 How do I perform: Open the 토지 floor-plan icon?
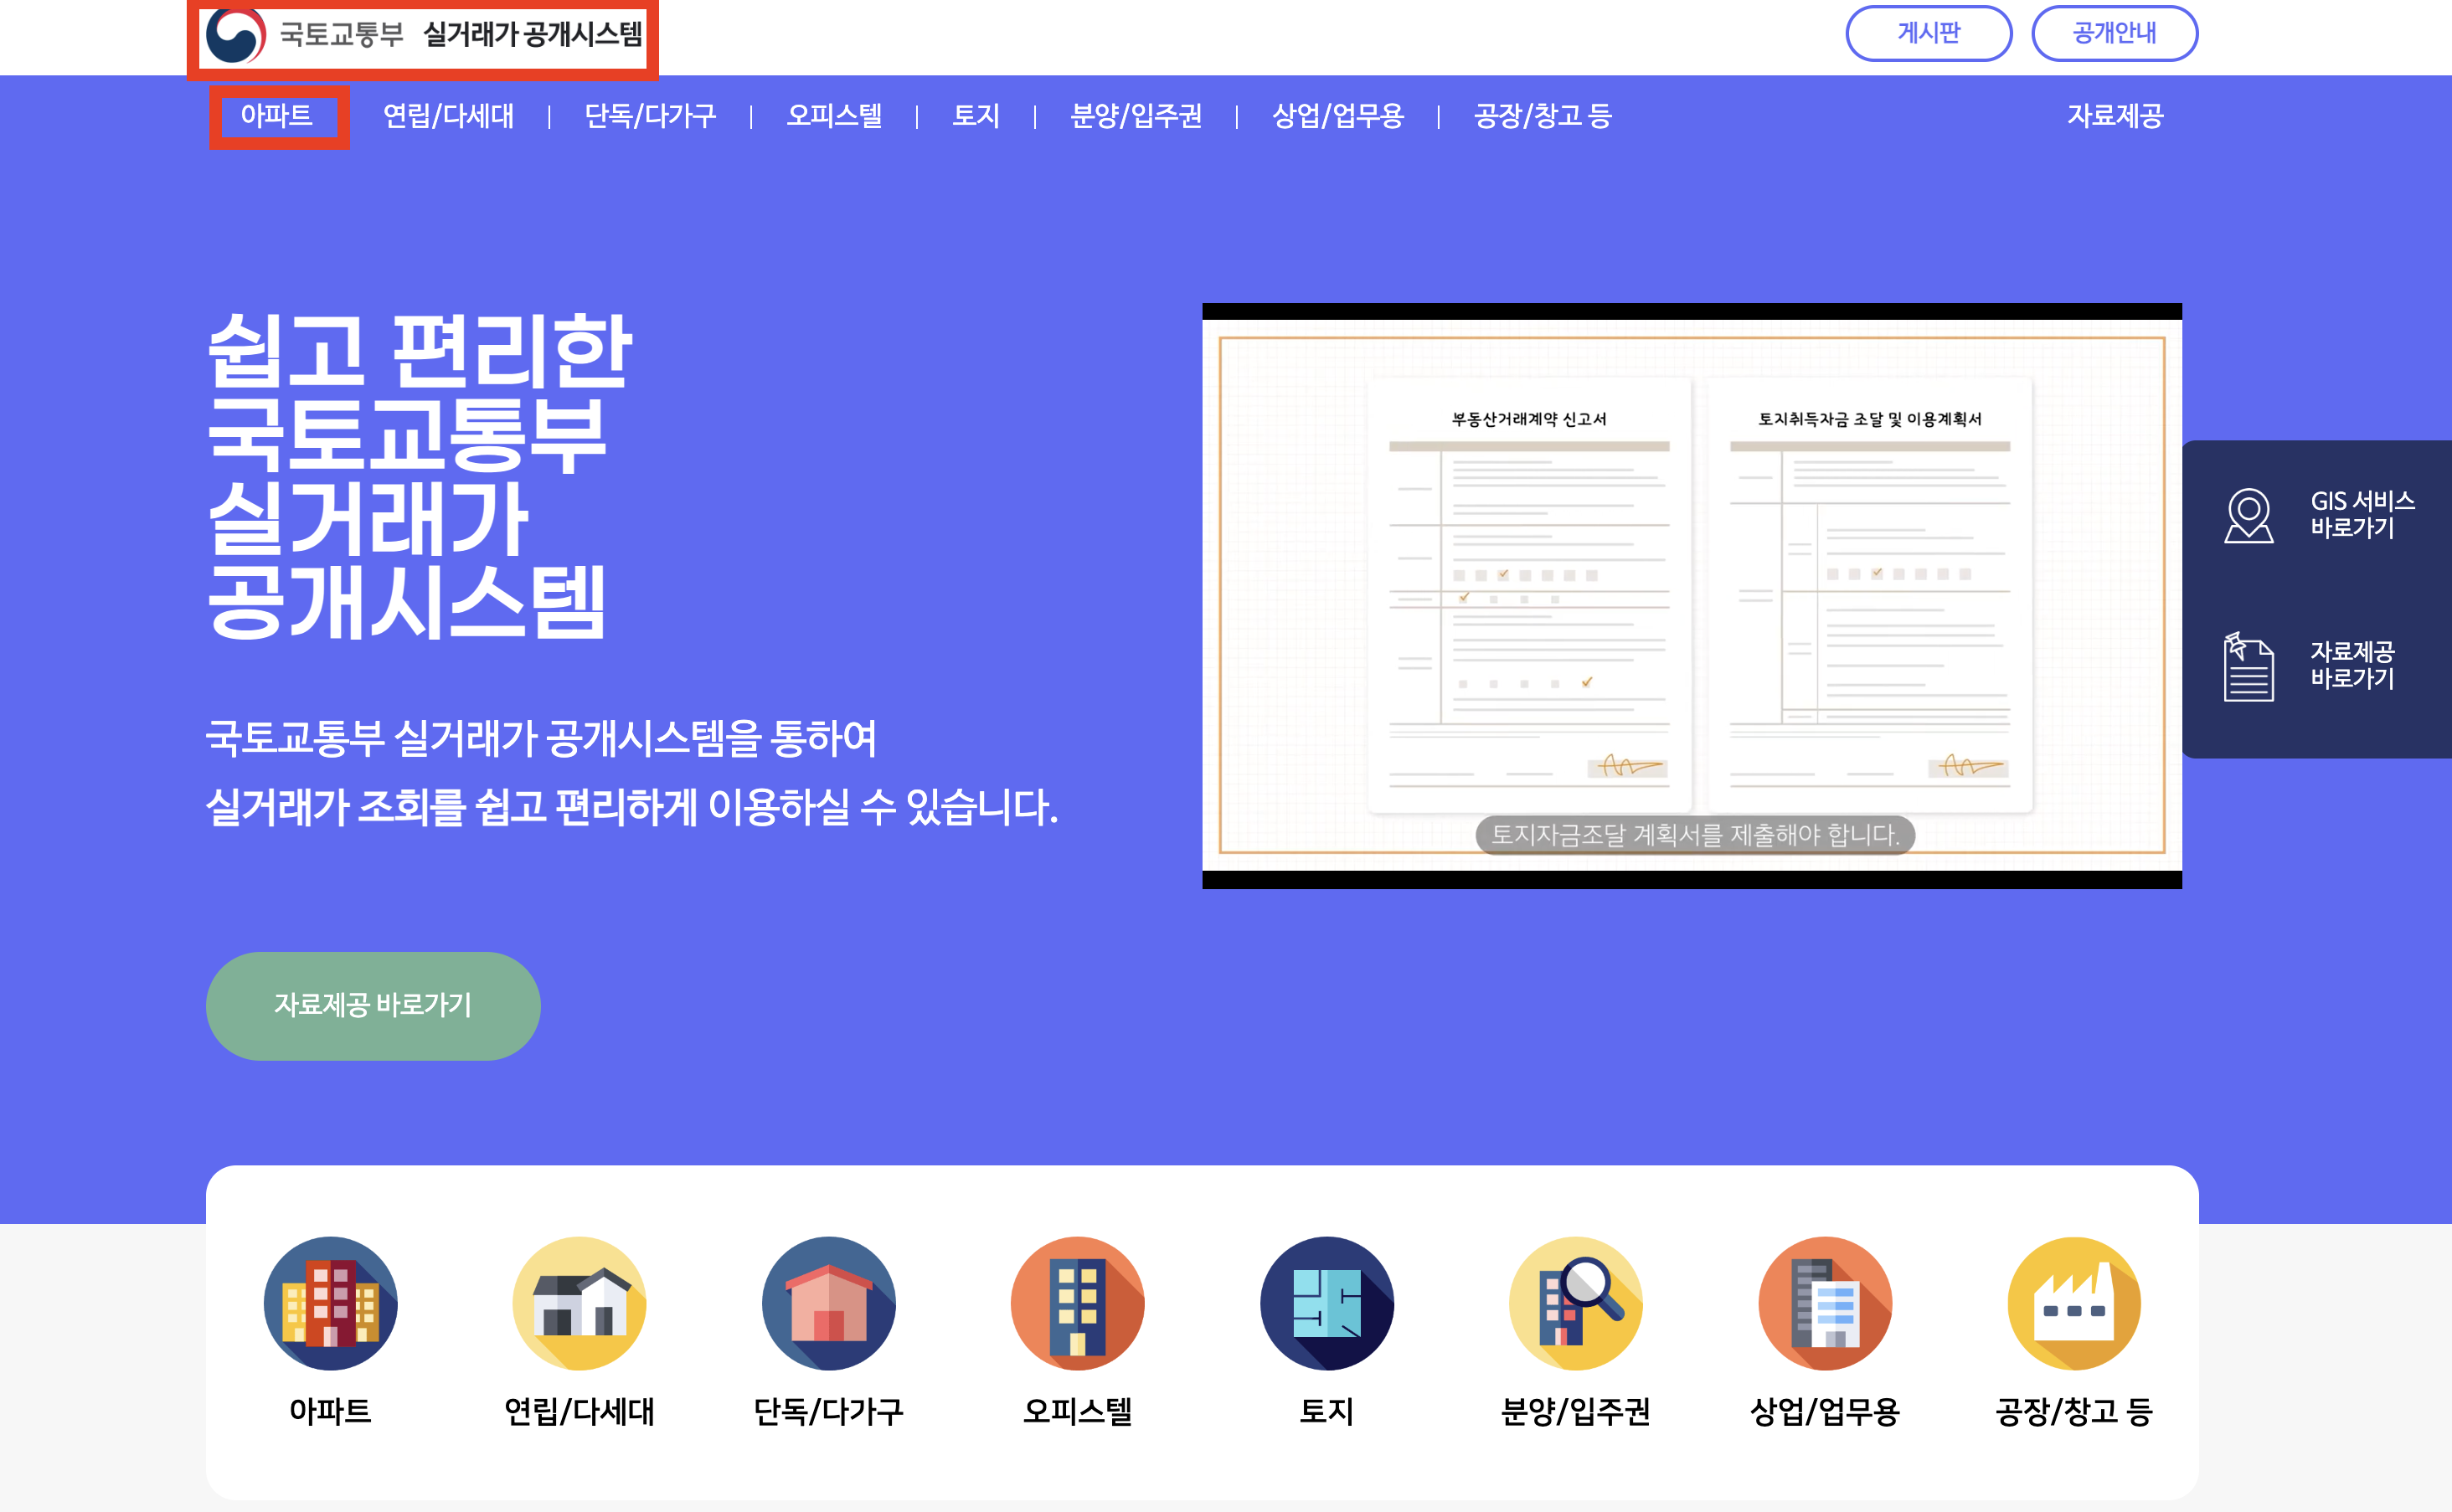pyautogui.click(x=1326, y=1303)
